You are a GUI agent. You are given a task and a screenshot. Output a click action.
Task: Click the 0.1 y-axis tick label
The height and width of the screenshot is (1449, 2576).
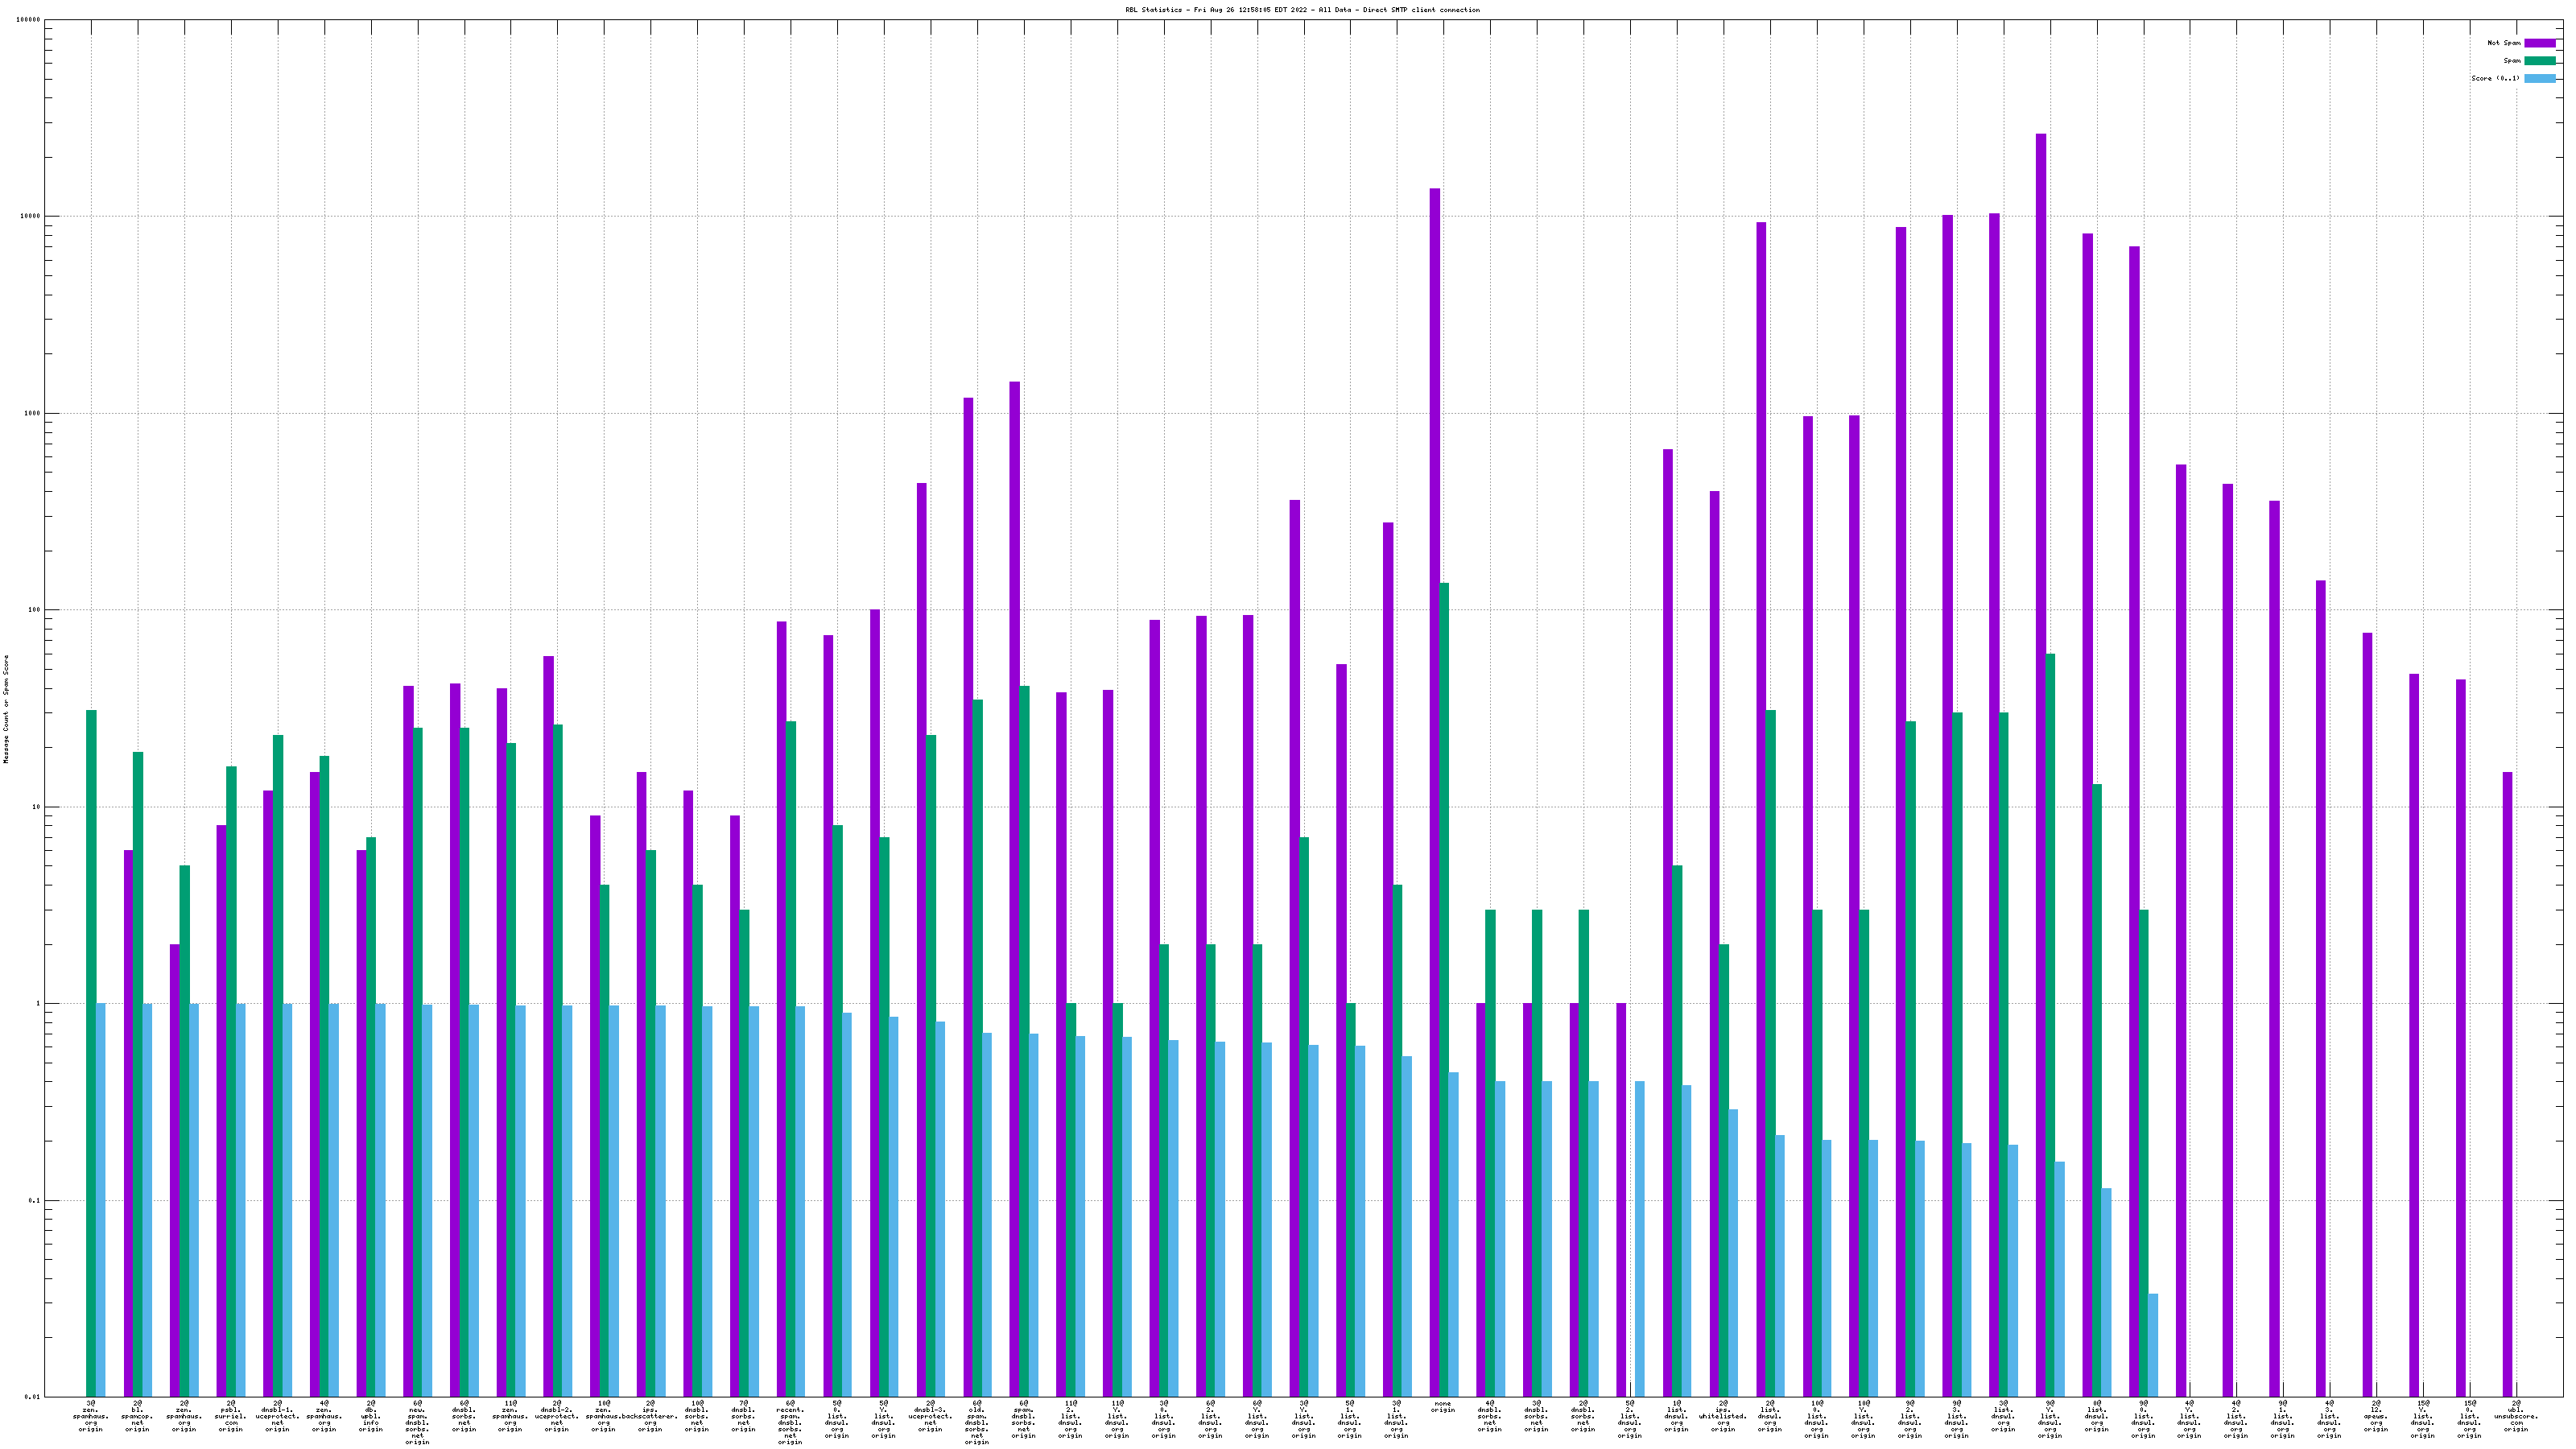[33, 1201]
